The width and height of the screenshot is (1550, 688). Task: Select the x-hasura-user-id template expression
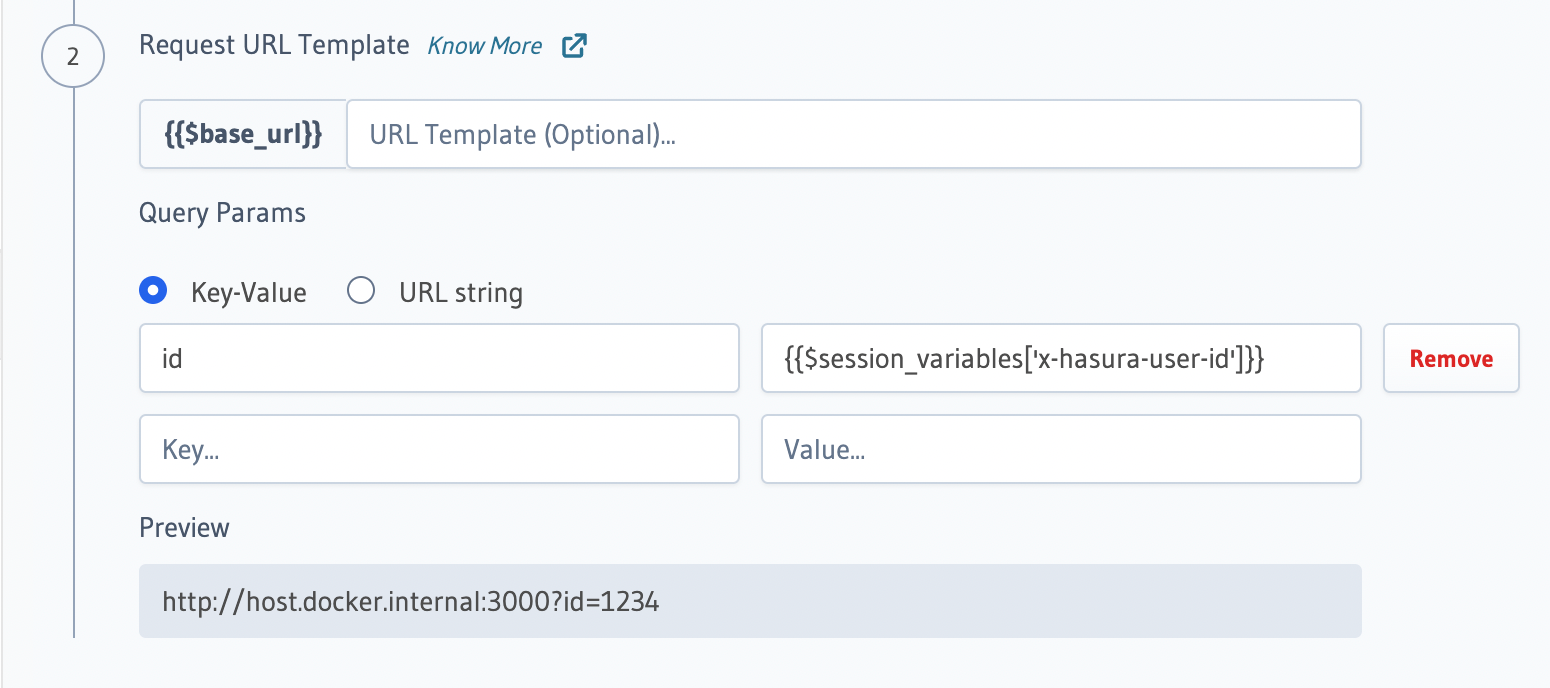(1061, 358)
